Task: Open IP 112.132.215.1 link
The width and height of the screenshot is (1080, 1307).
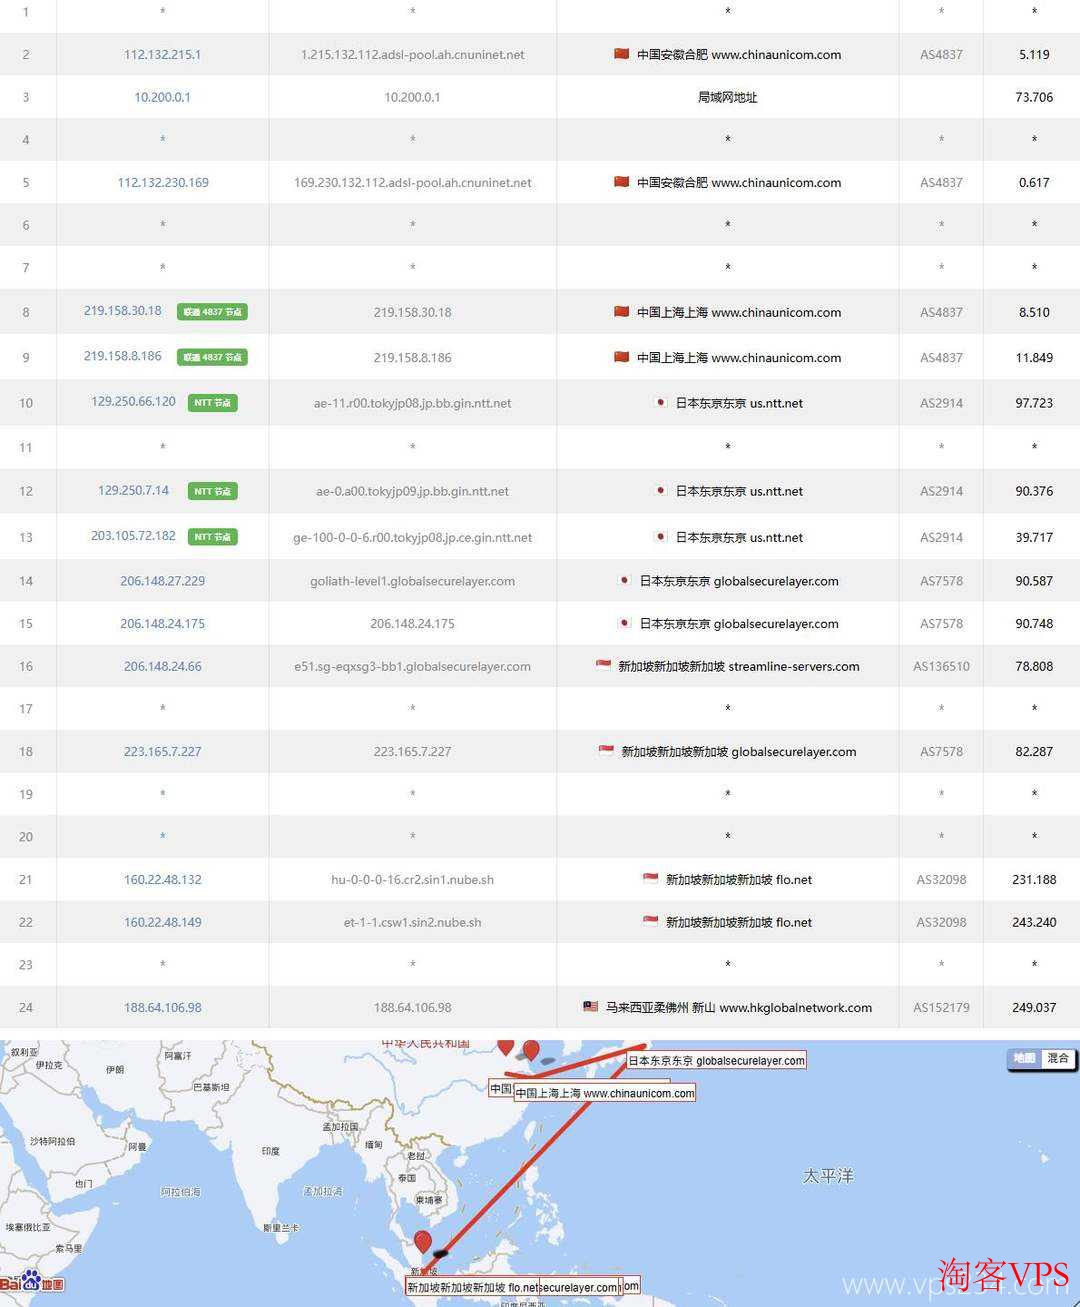Action: tap(162, 54)
